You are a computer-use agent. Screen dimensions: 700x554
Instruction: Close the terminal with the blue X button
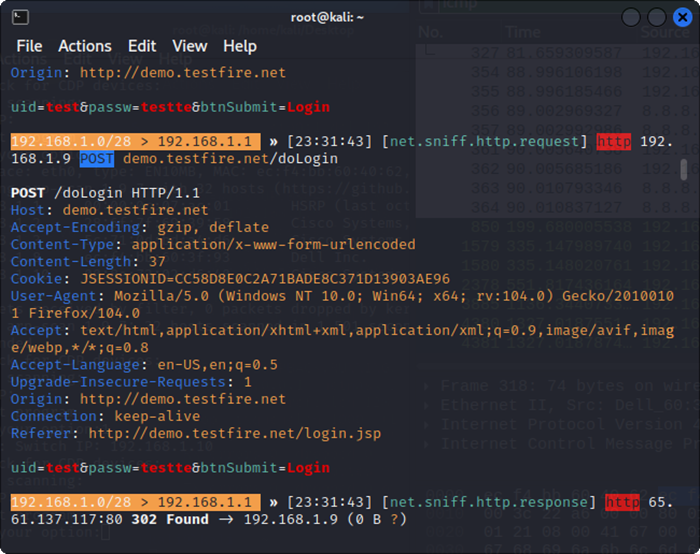pos(682,17)
